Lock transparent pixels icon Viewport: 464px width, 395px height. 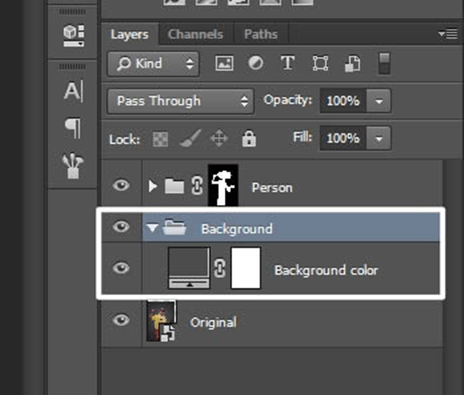point(161,139)
